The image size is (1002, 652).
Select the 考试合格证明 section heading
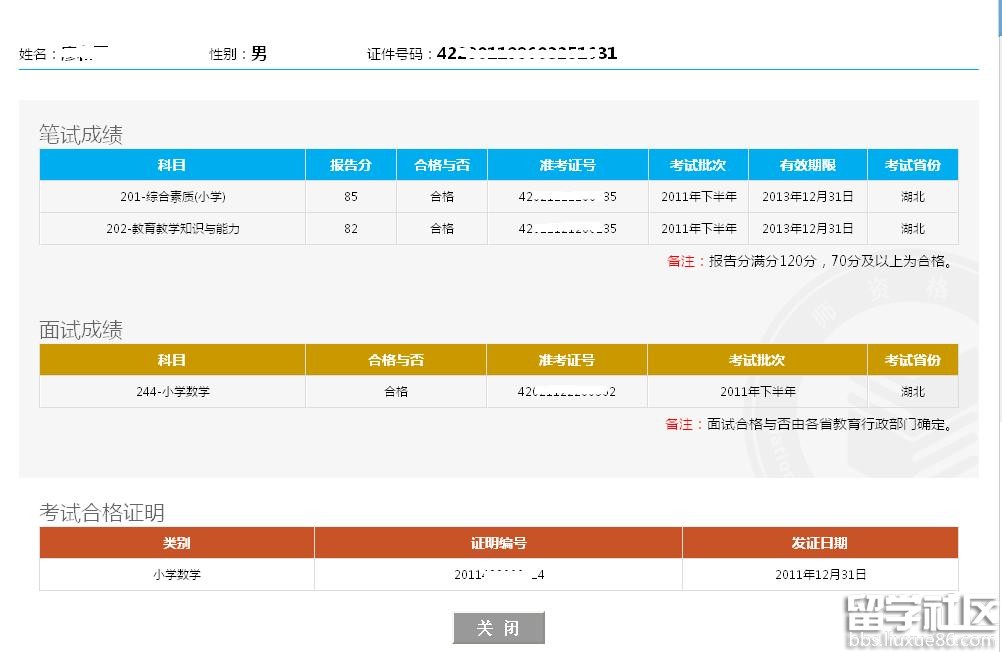(x=101, y=513)
